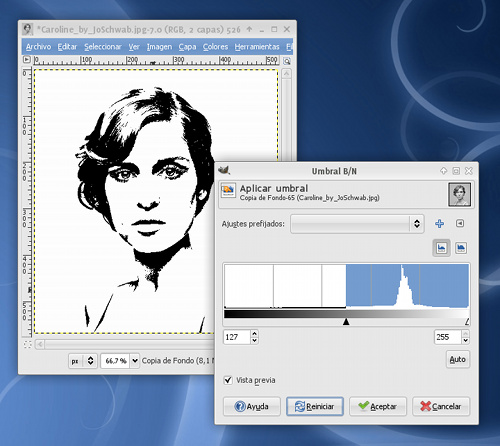The width and height of the screenshot is (500, 446).
Task: Click the GIMP Wilber icon in dialog title
Action: pos(224,170)
